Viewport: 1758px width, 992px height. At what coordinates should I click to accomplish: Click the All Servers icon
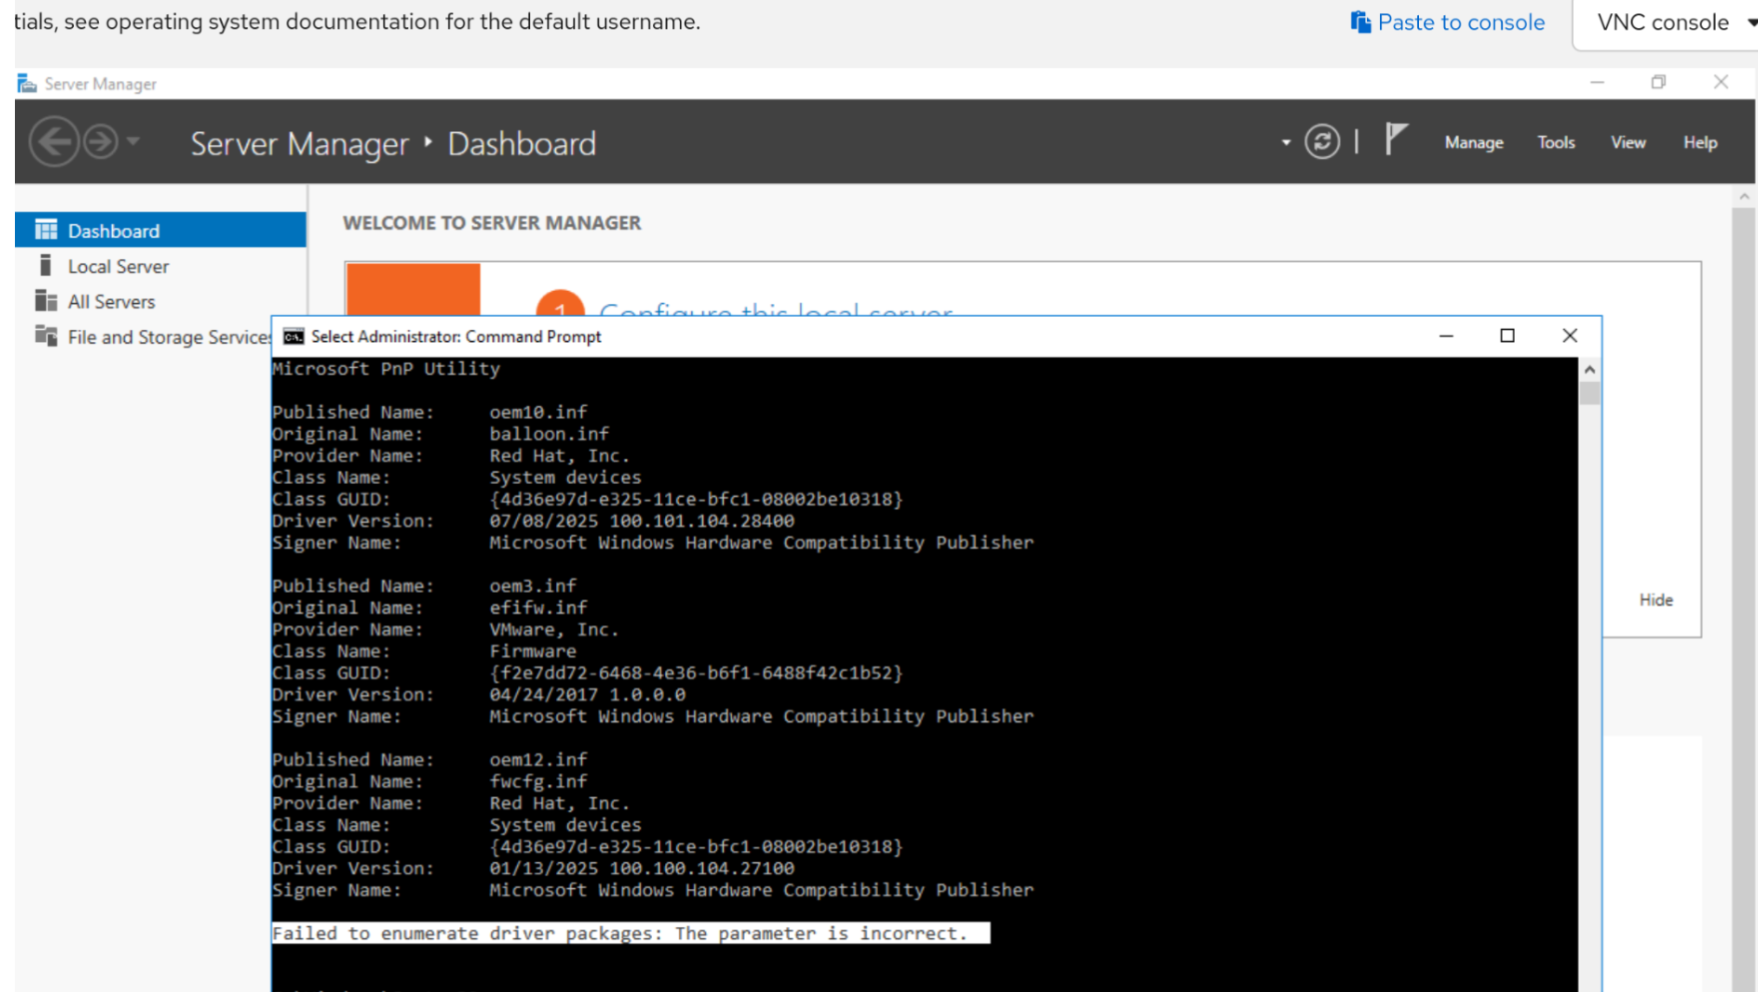coord(46,301)
